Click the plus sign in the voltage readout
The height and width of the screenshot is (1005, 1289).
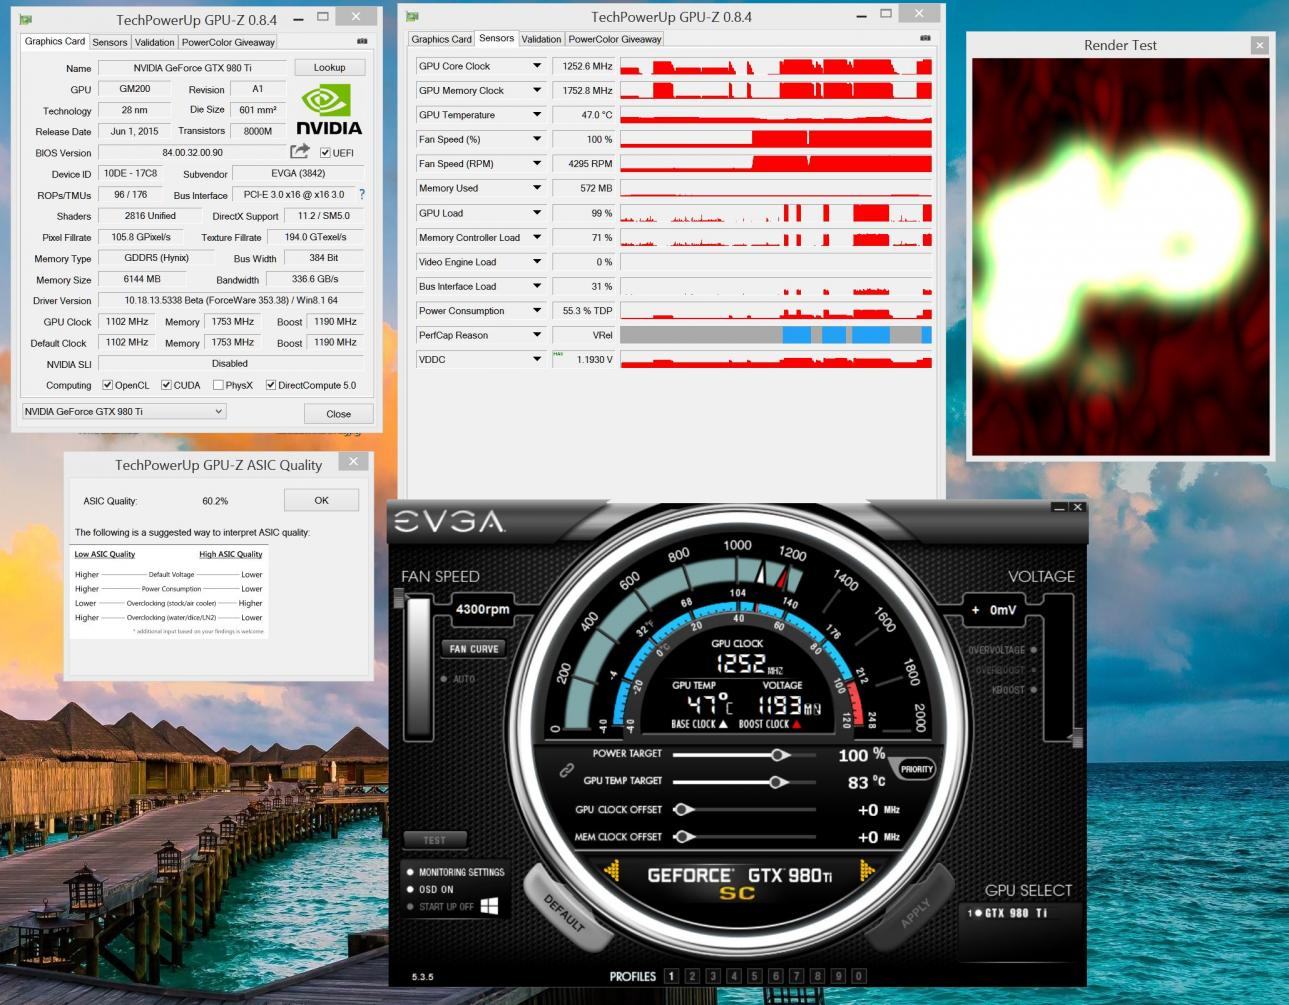point(975,609)
